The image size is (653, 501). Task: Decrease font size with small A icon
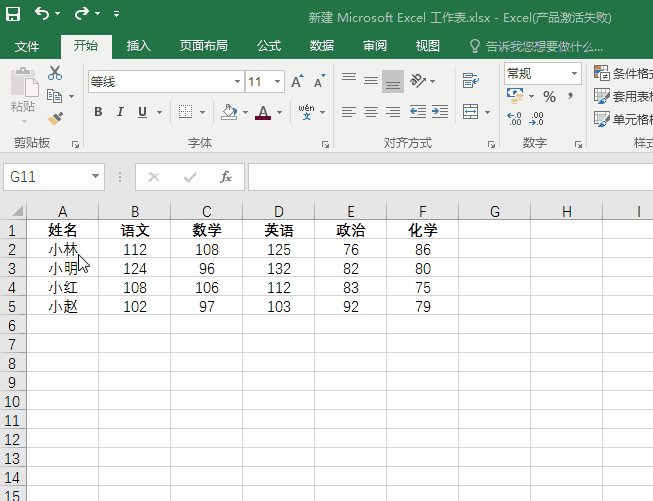pos(319,81)
